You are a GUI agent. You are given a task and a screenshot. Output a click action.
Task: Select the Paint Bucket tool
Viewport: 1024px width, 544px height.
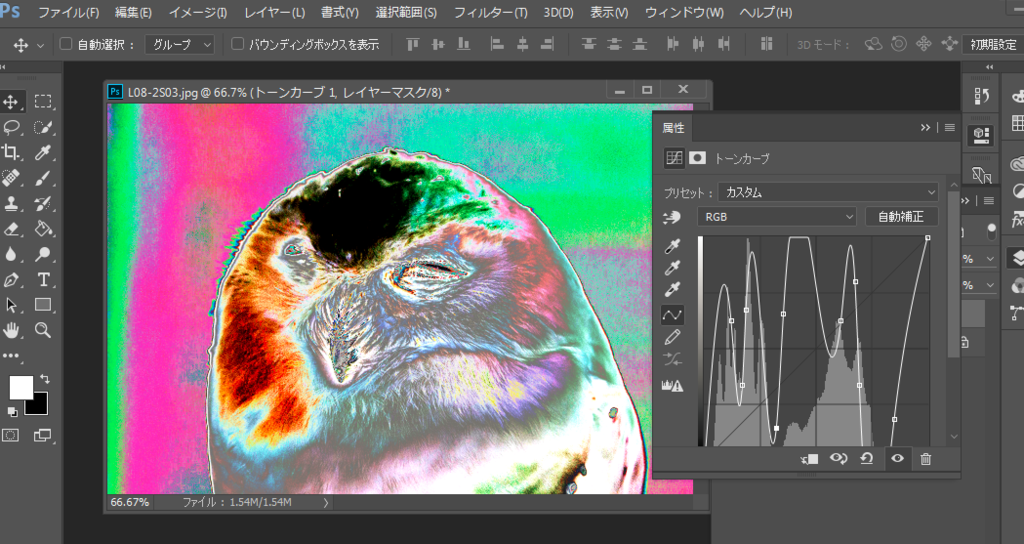(43, 229)
